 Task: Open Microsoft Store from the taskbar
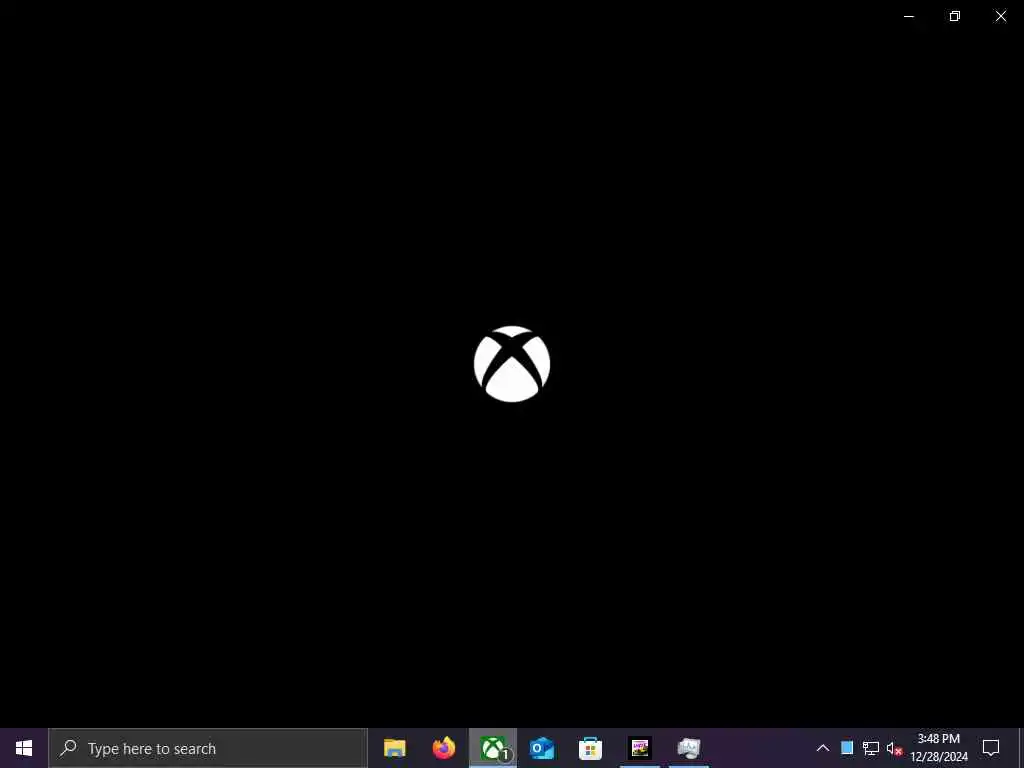coord(590,748)
